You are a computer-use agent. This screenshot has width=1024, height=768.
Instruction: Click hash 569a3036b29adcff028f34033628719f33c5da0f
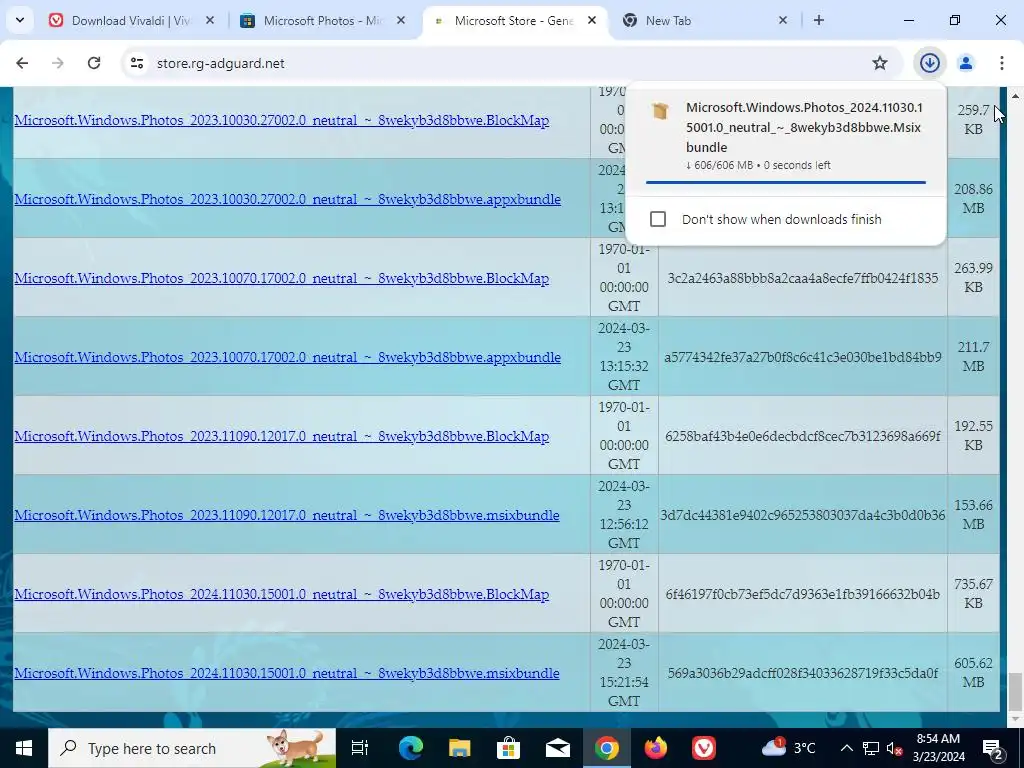click(803, 673)
